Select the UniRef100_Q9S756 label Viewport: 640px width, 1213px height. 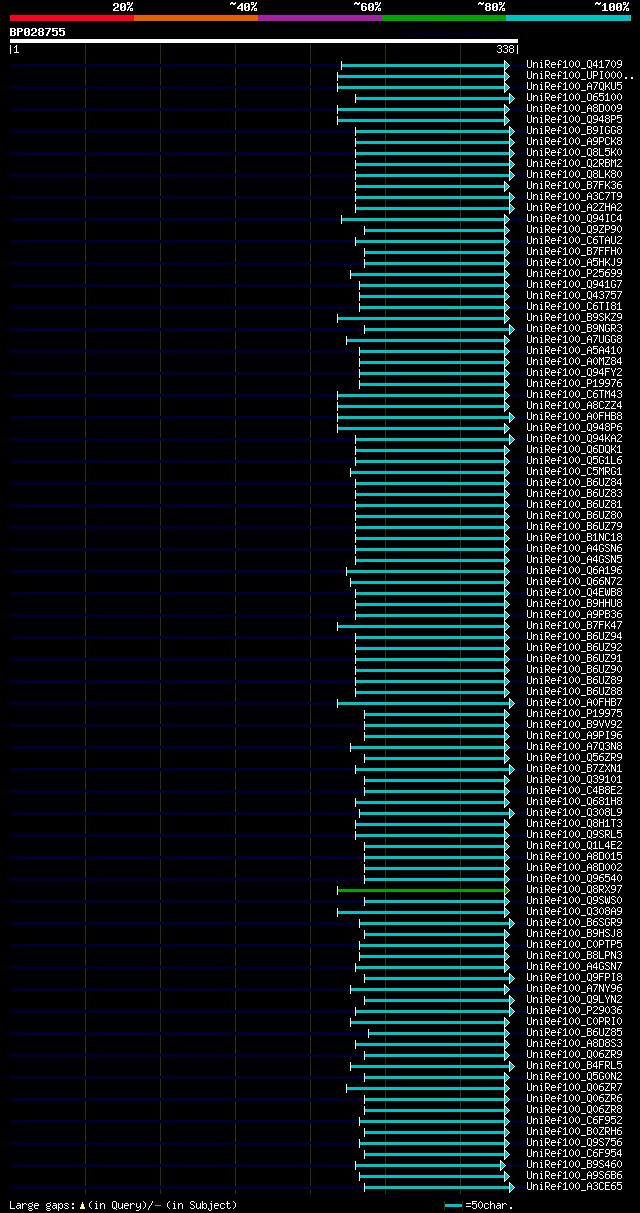pyautogui.click(x=574, y=1143)
